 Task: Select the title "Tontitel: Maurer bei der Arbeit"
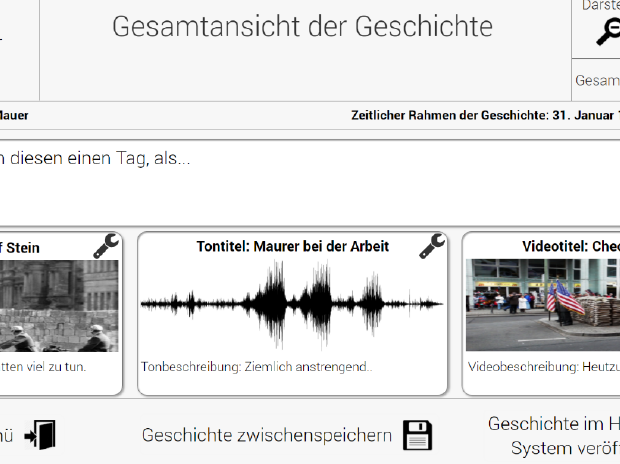pos(293,246)
